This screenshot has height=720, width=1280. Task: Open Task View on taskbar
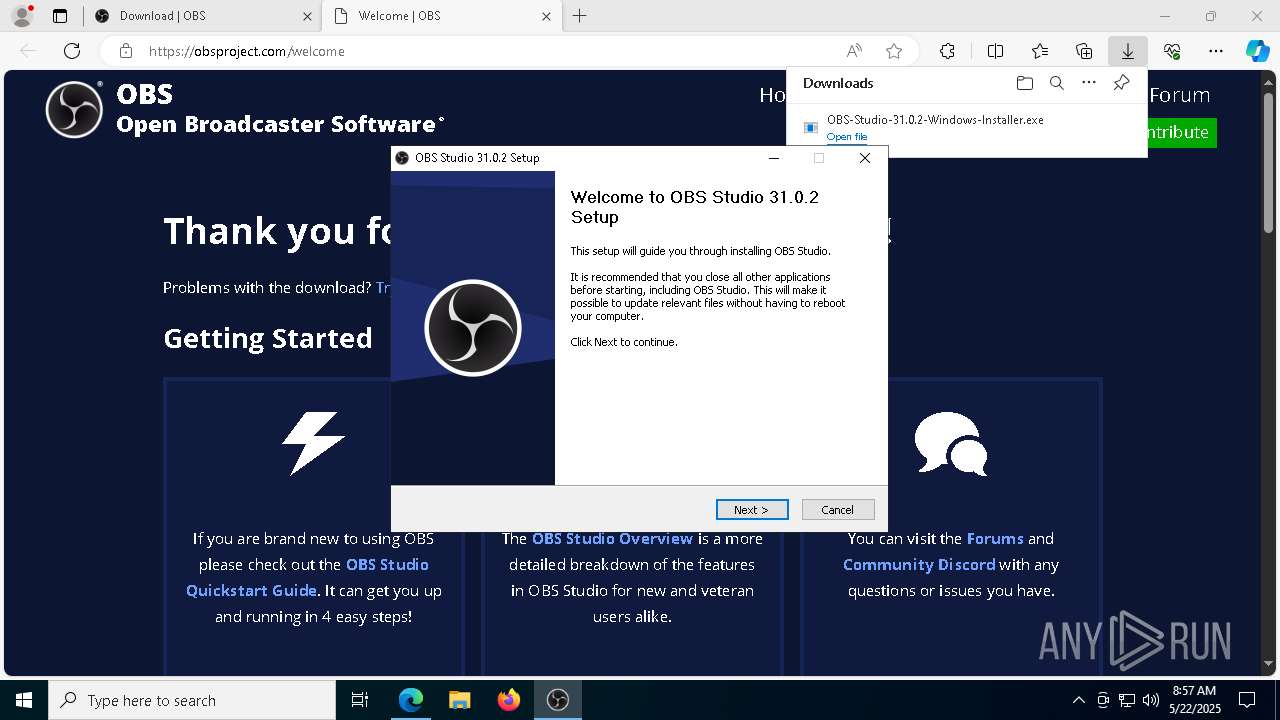pos(360,700)
